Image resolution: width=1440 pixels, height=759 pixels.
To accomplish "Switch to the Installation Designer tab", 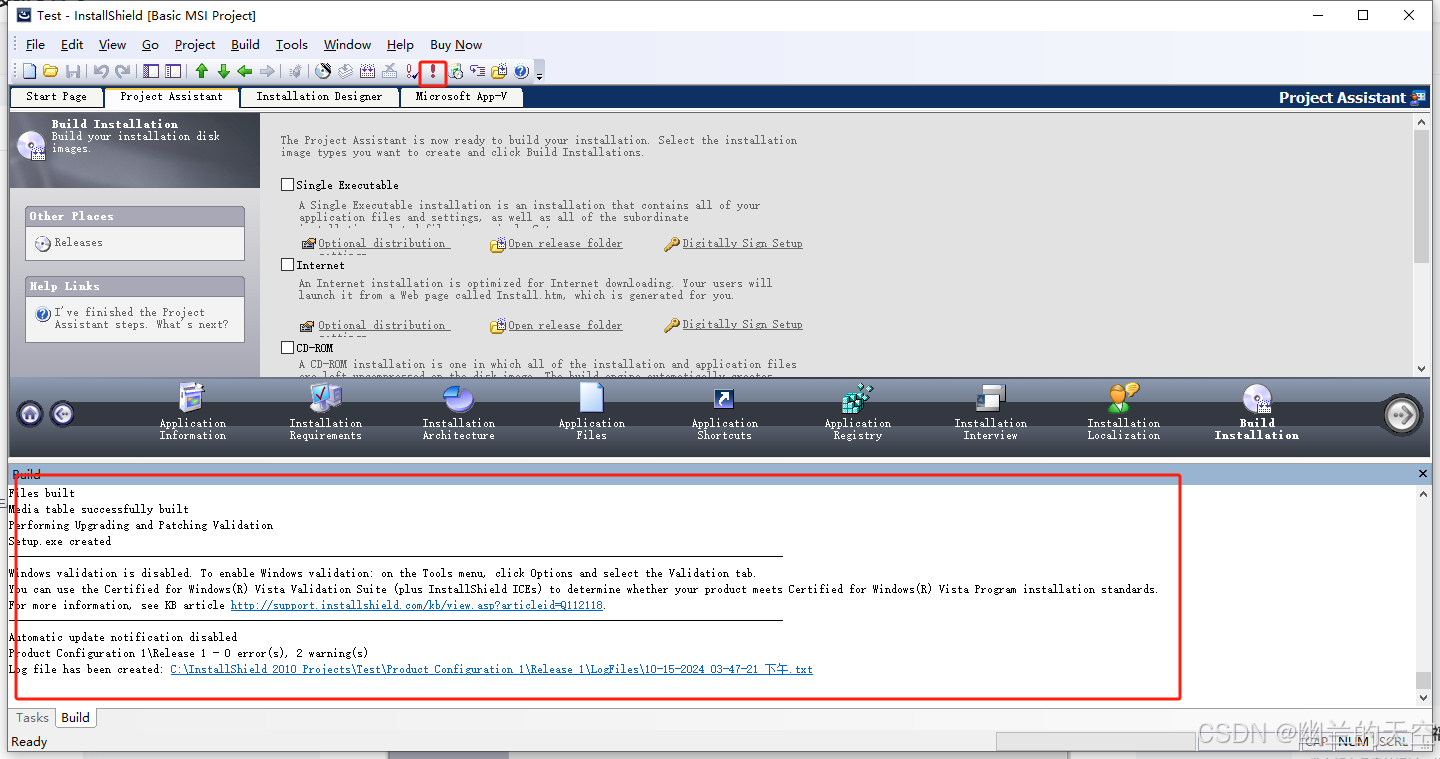I will pos(319,97).
